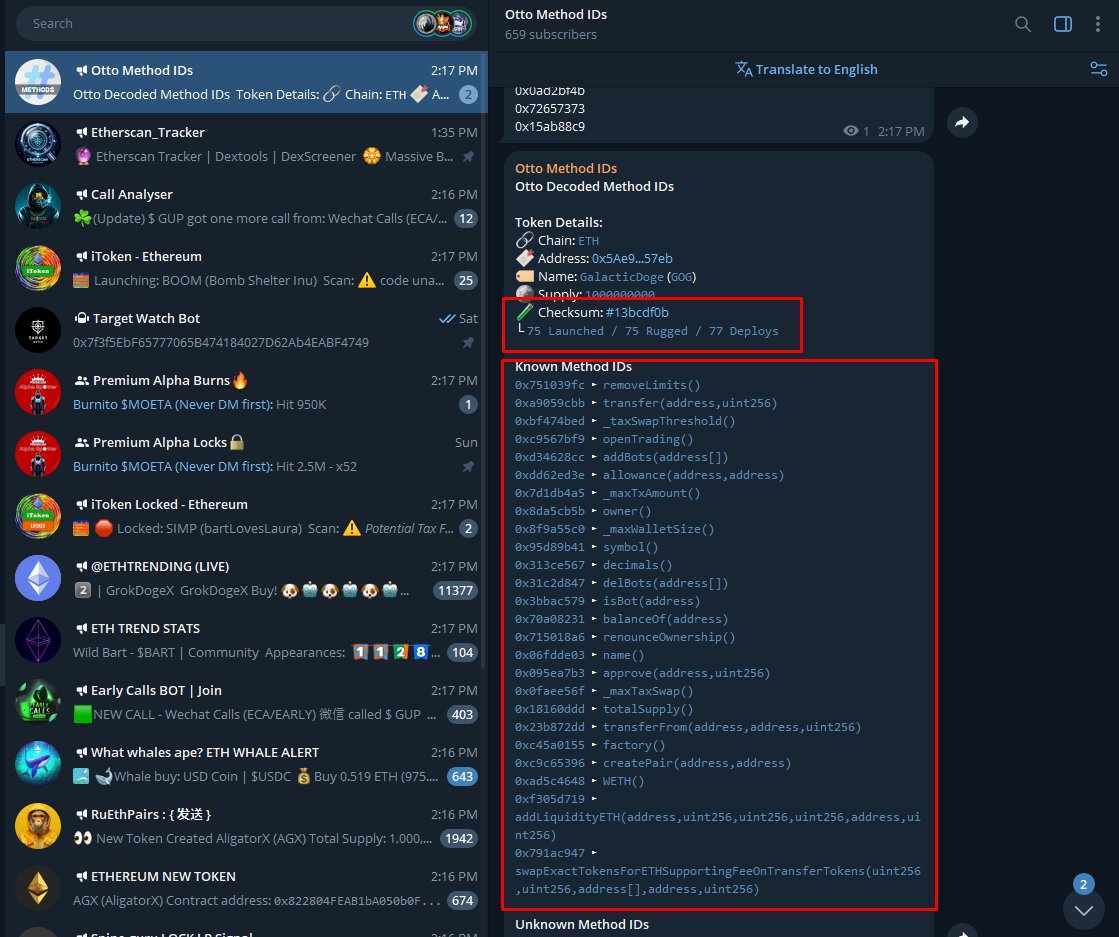The image size is (1119, 937).
Task: Open the story avatars beside Search
Action: (x=443, y=24)
